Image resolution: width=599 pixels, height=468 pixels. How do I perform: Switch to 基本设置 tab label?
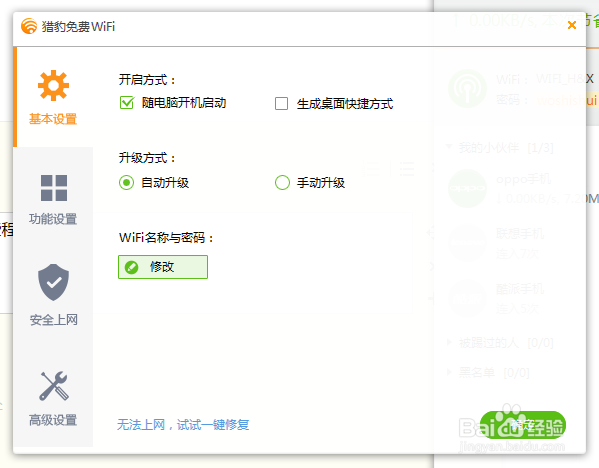(53, 119)
